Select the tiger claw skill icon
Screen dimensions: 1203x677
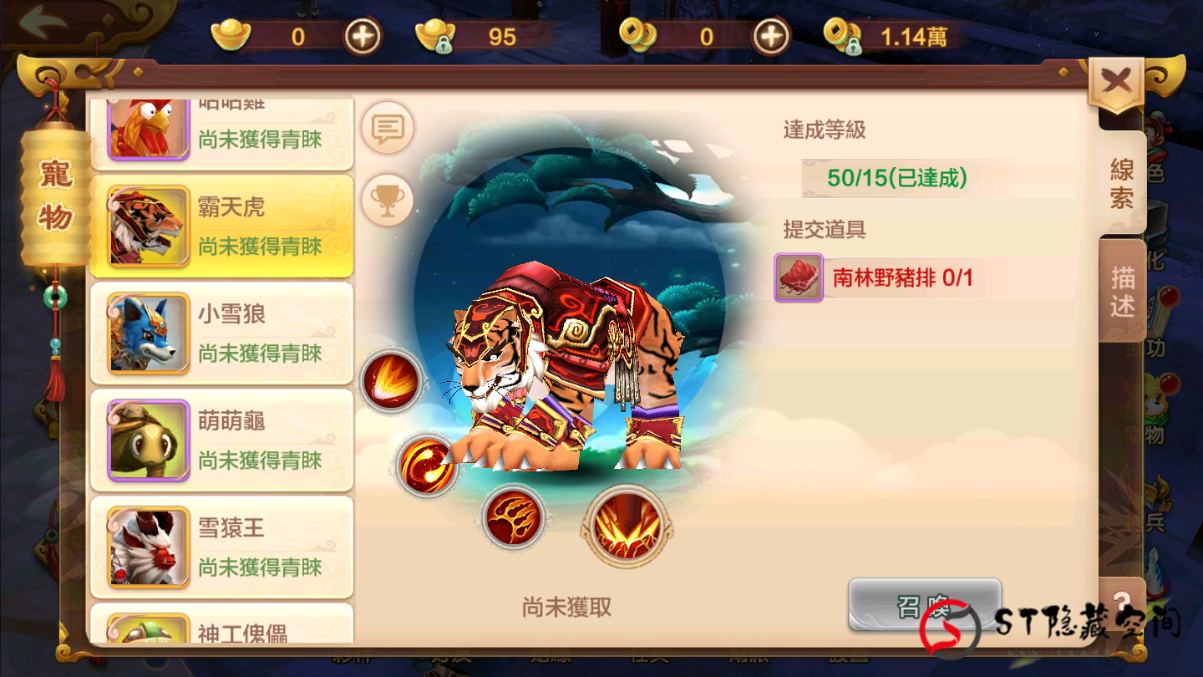[513, 519]
